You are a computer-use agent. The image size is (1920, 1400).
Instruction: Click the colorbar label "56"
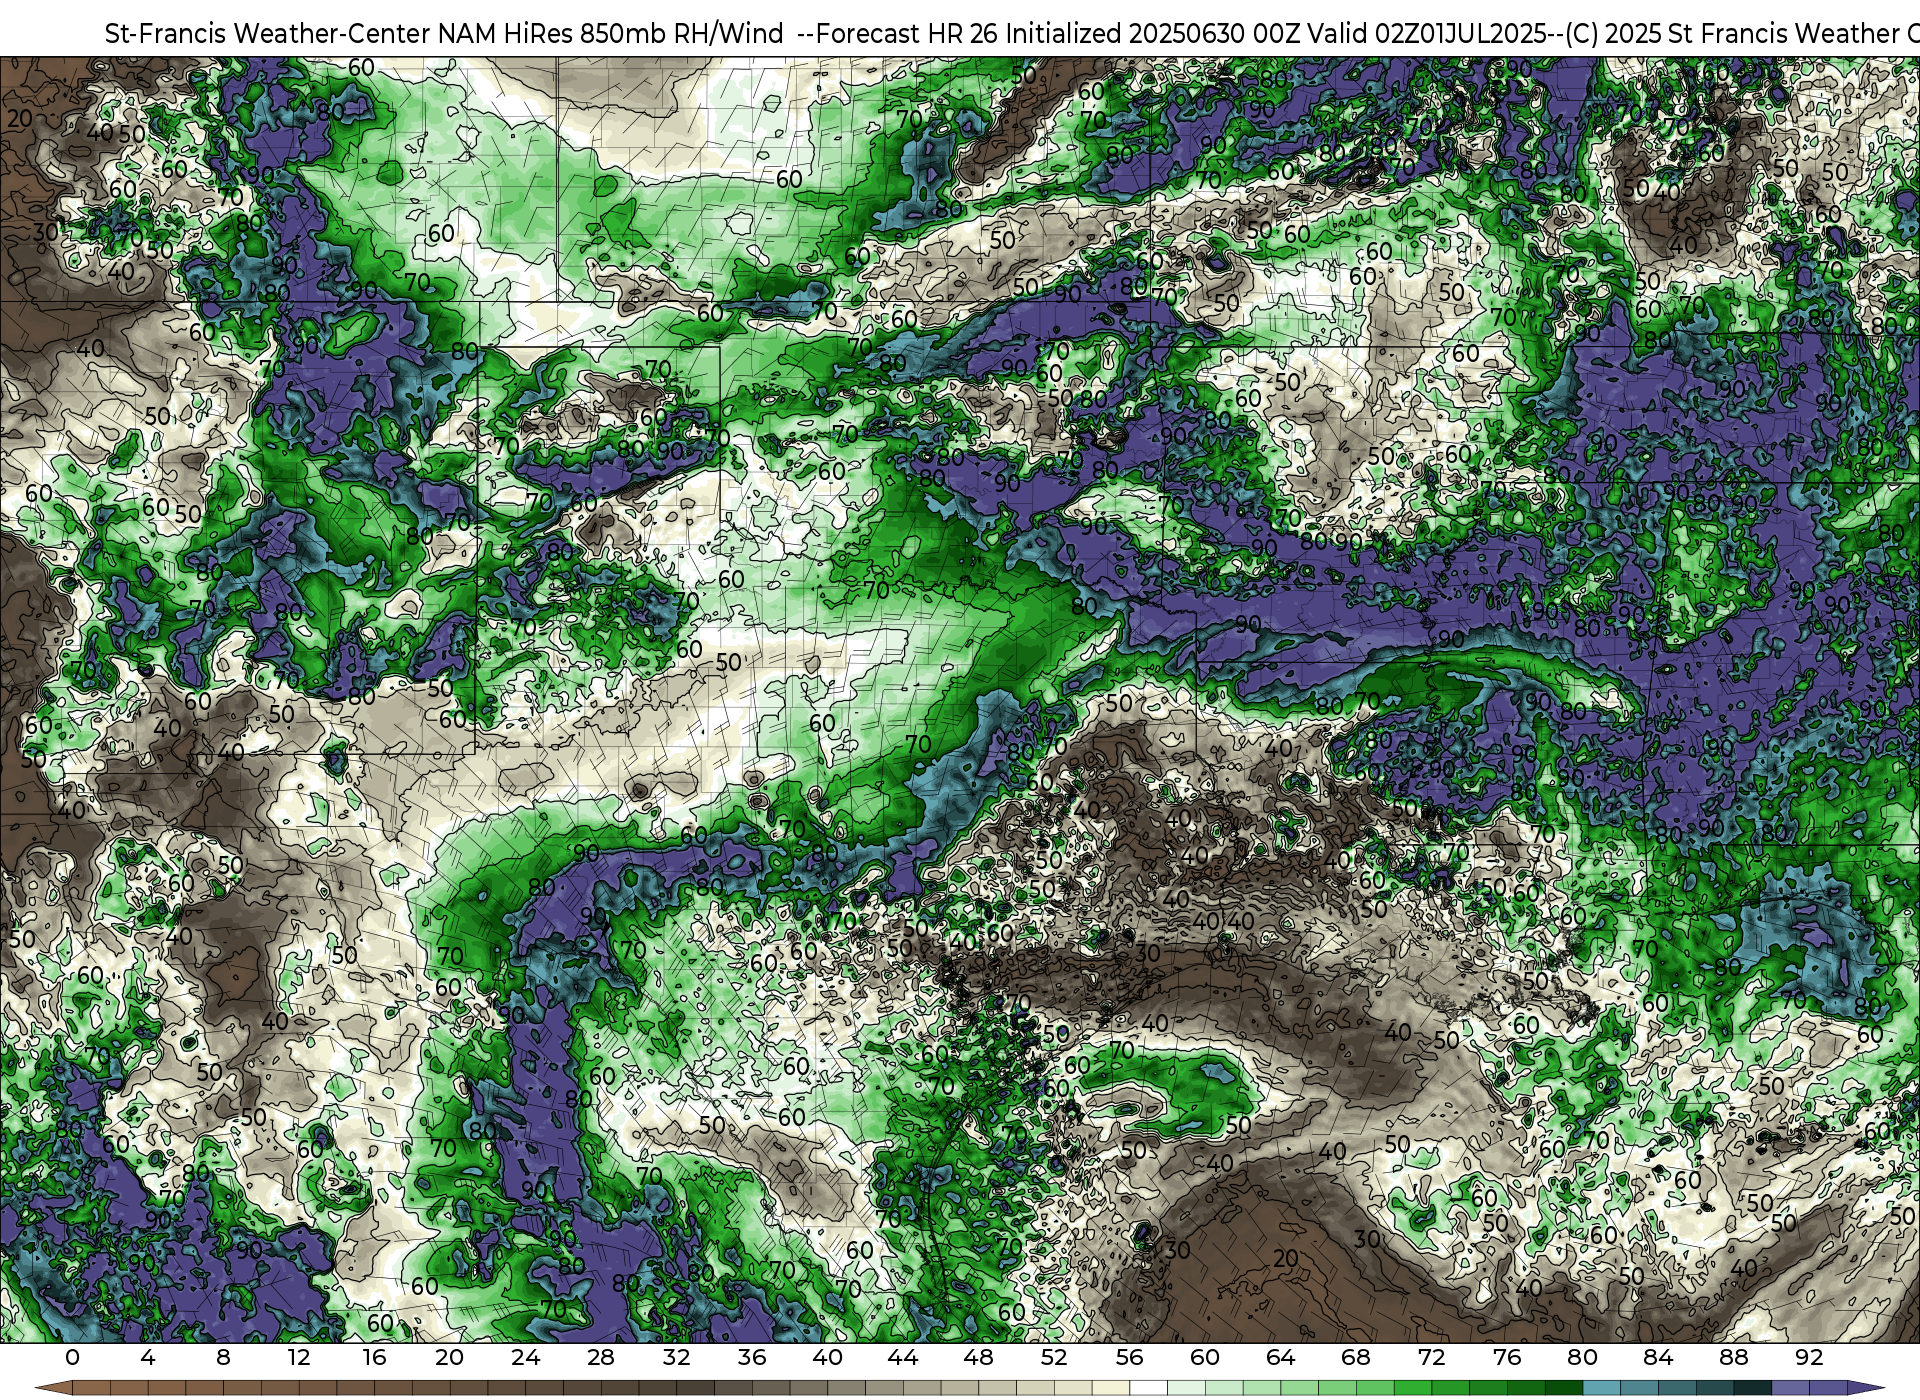(1129, 1358)
